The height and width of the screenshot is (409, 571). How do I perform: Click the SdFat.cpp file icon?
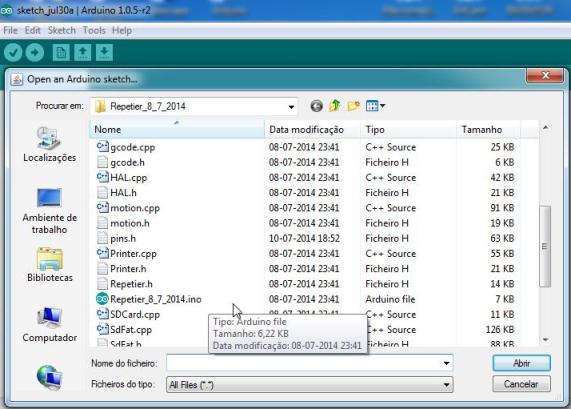[x=102, y=329]
